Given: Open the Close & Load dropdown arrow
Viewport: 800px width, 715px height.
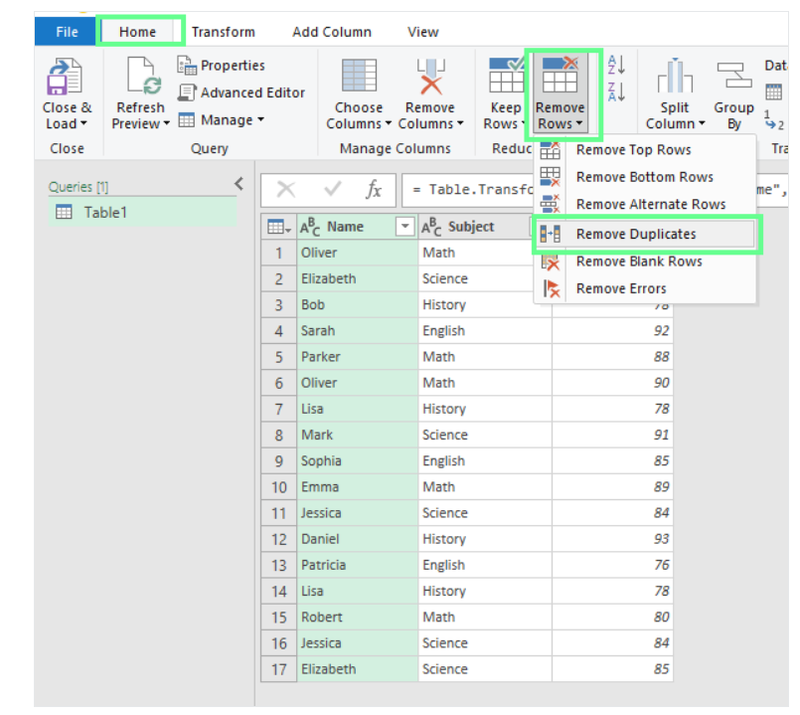Looking at the screenshot, I should (x=84, y=124).
